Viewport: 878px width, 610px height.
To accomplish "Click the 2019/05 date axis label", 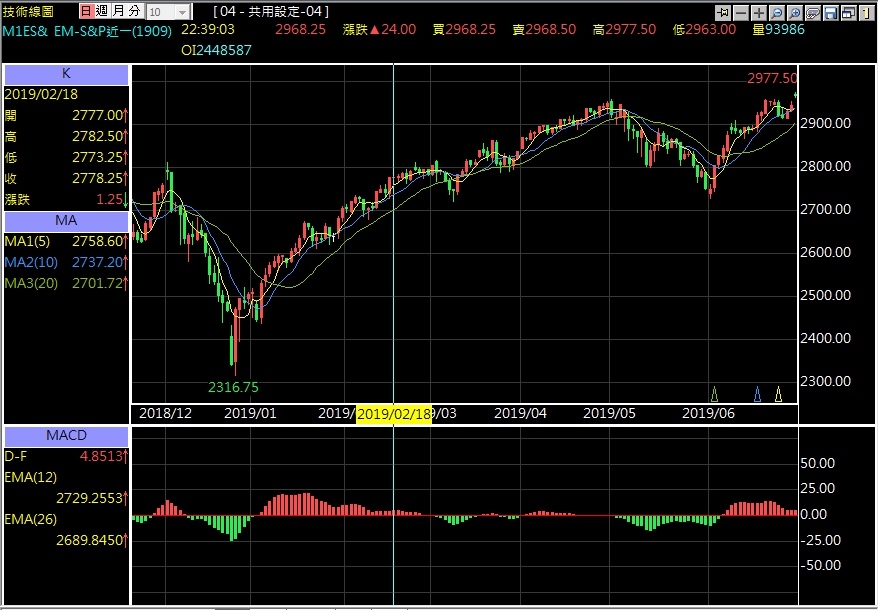I will 609,413.
